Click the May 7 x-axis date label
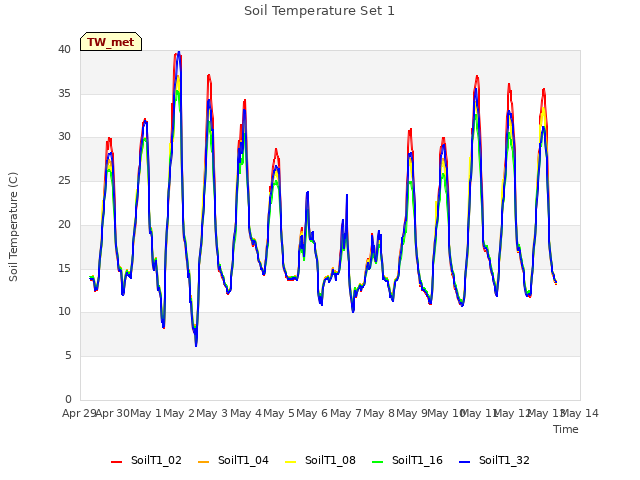Image resolution: width=640 pixels, height=480 pixels. 346,413
